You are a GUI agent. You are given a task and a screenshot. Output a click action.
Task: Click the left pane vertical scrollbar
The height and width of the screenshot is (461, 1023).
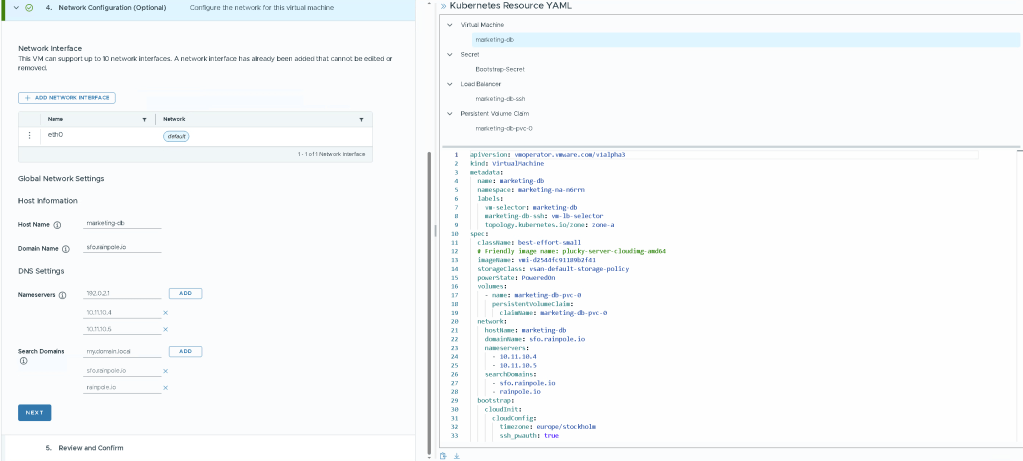pos(428,300)
